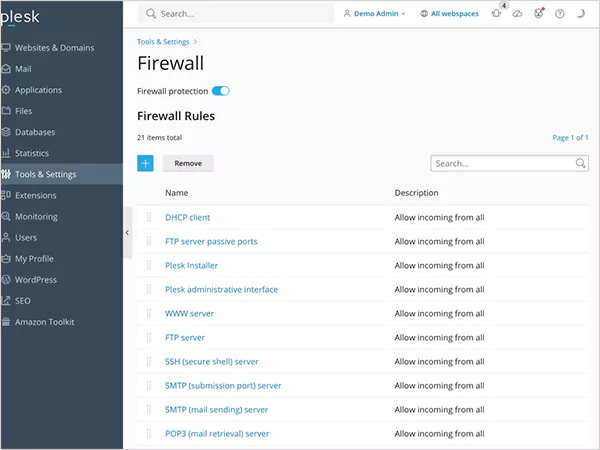Click the firewall rules Search field
This screenshot has height=450, width=600.
click(x=510, y=163)
